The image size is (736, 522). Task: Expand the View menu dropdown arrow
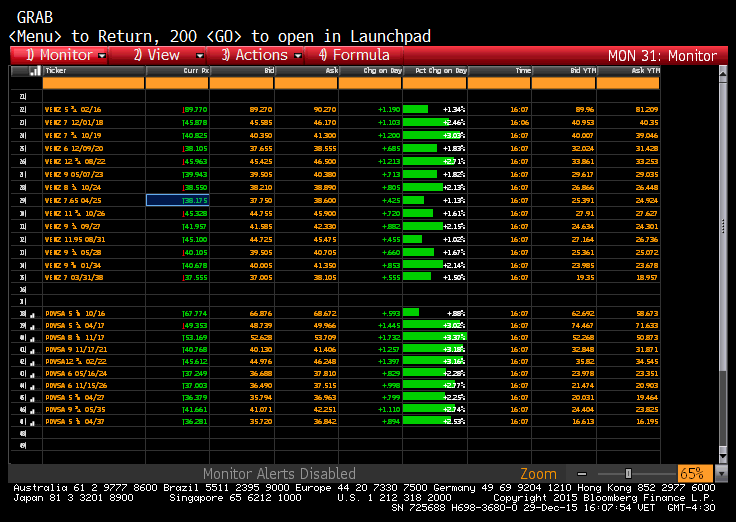tap(199, 56)
